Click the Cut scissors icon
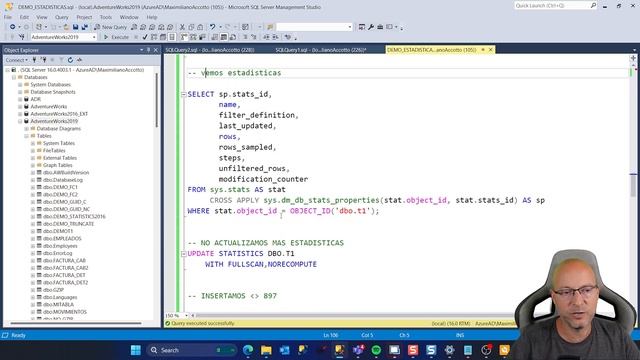 182,27
